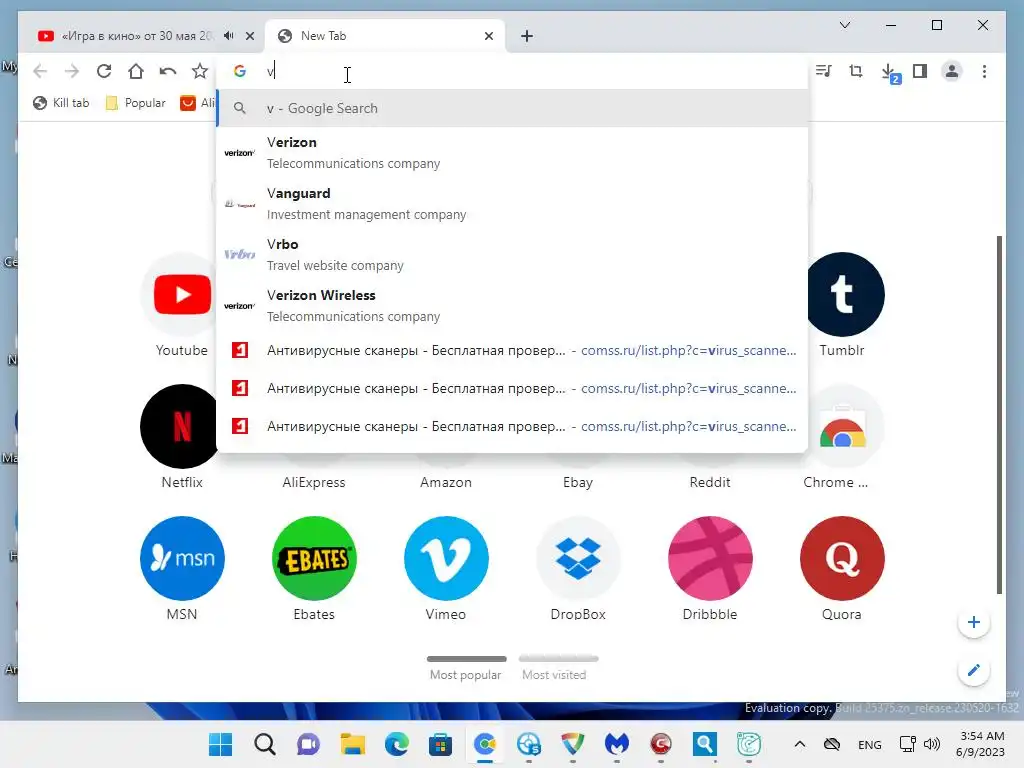Expand the tab search chevron in the title bar
The height and width of the screenshot is (768, 1024).
tap(844, 25)
